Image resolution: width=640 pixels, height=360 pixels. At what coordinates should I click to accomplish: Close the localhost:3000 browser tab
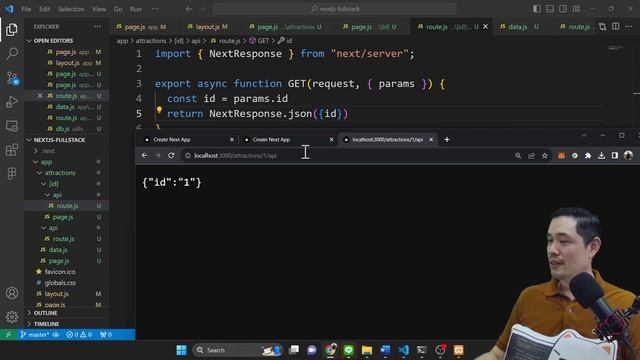coord(431,140)
